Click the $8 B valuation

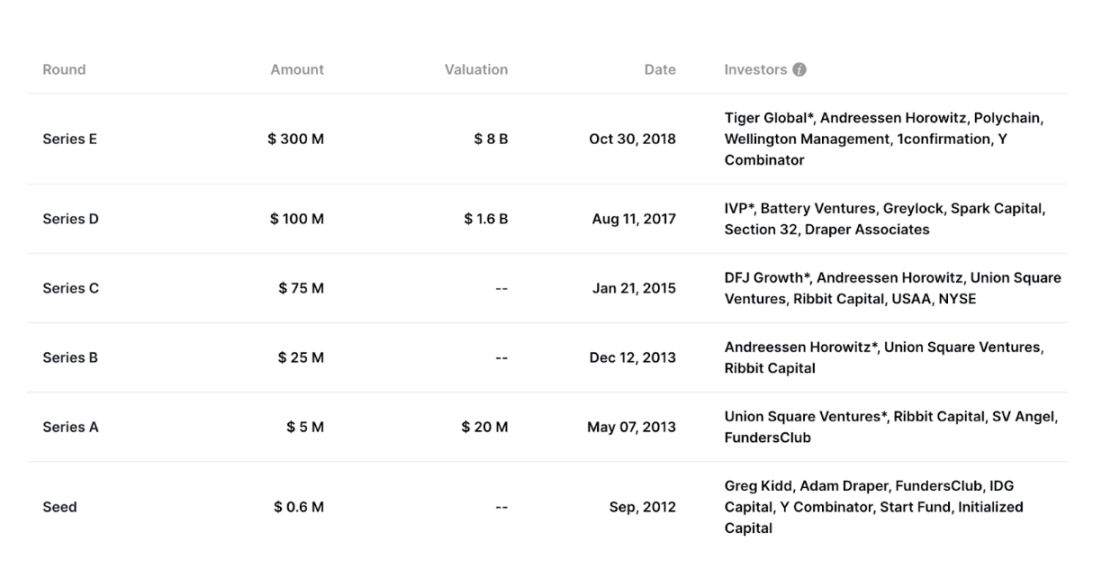(491, 139)
